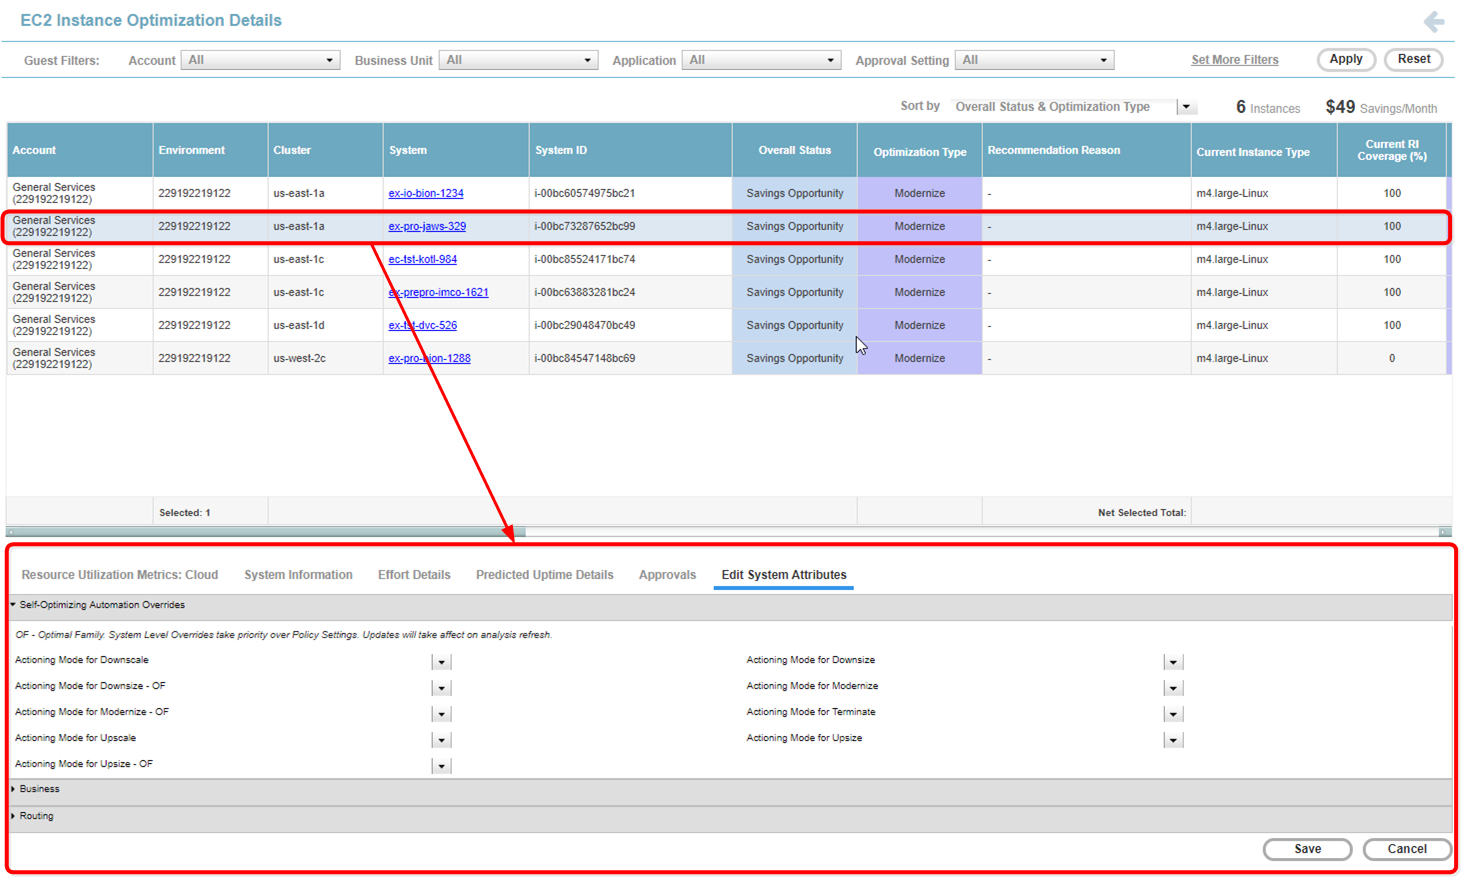
Task: Click the back arrow icon at top right
Action: 1433,21
